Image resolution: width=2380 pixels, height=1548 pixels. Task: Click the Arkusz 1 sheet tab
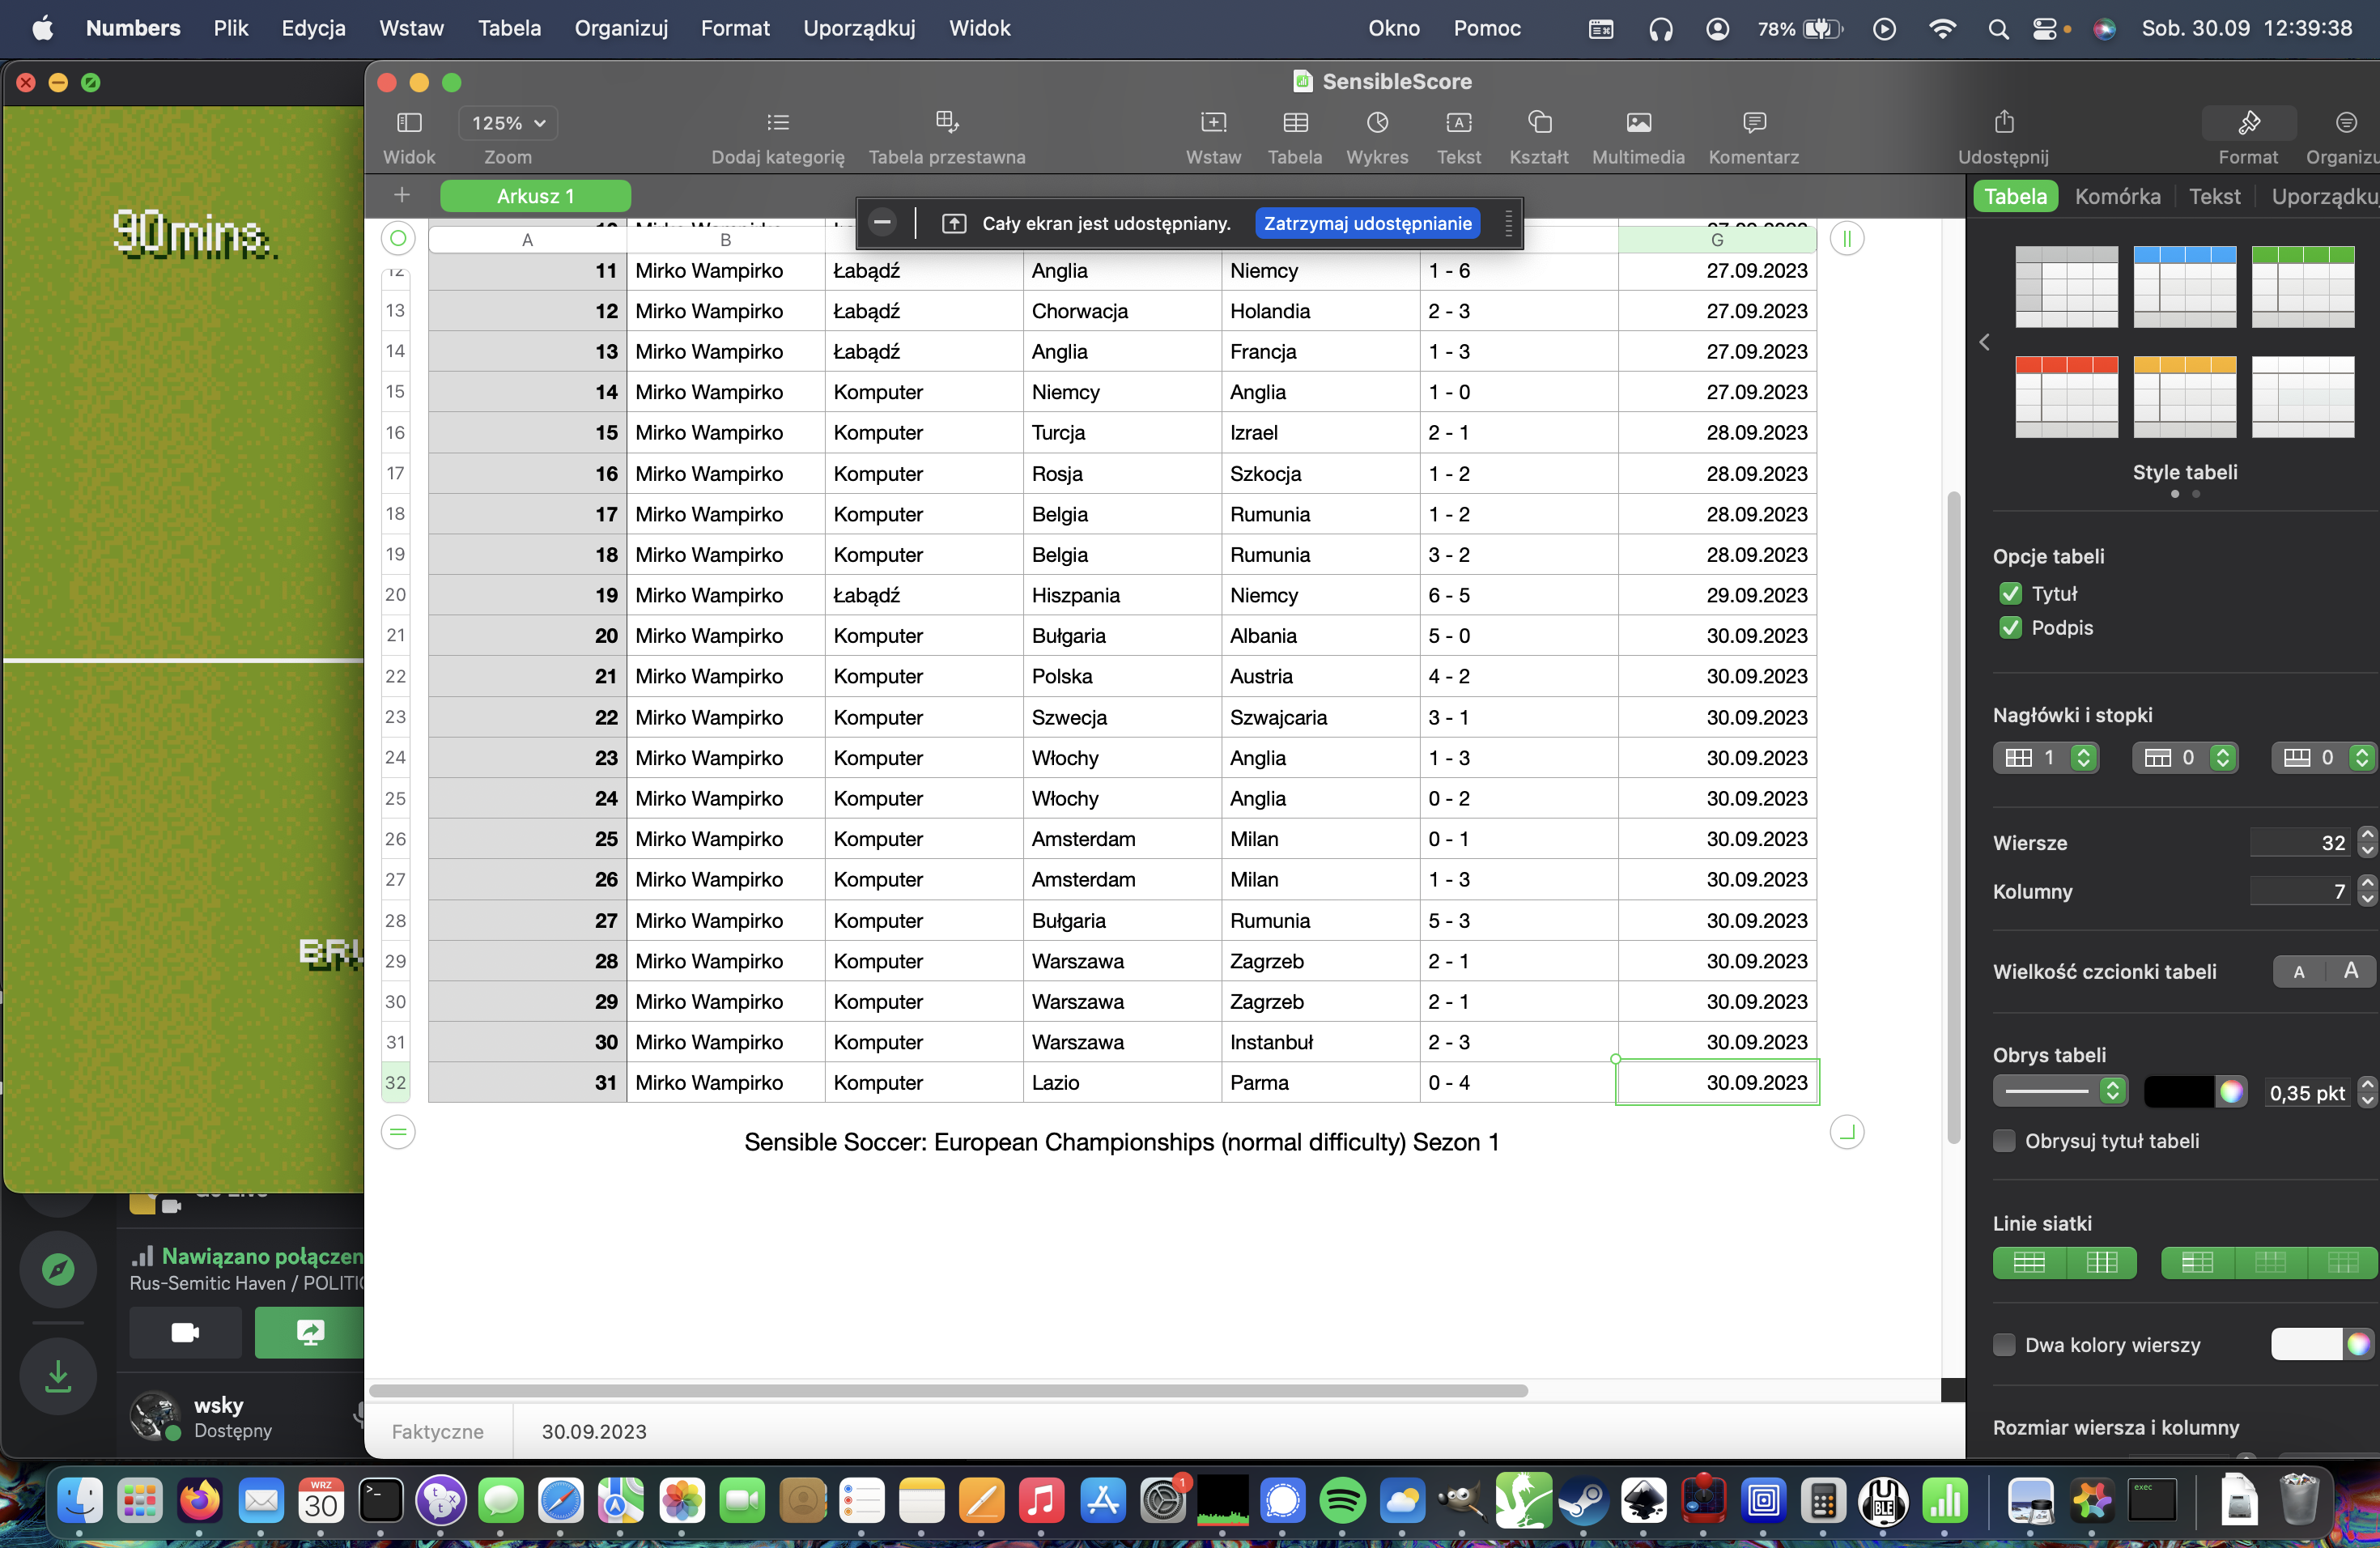[x=535, y=196]
